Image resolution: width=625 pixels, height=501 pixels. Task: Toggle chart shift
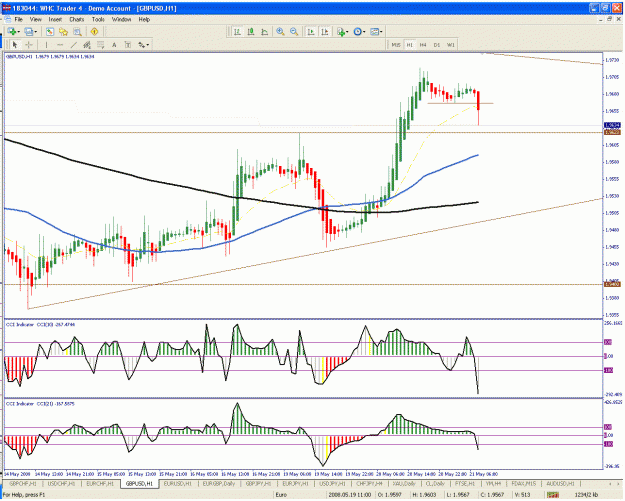pos(325,32)
